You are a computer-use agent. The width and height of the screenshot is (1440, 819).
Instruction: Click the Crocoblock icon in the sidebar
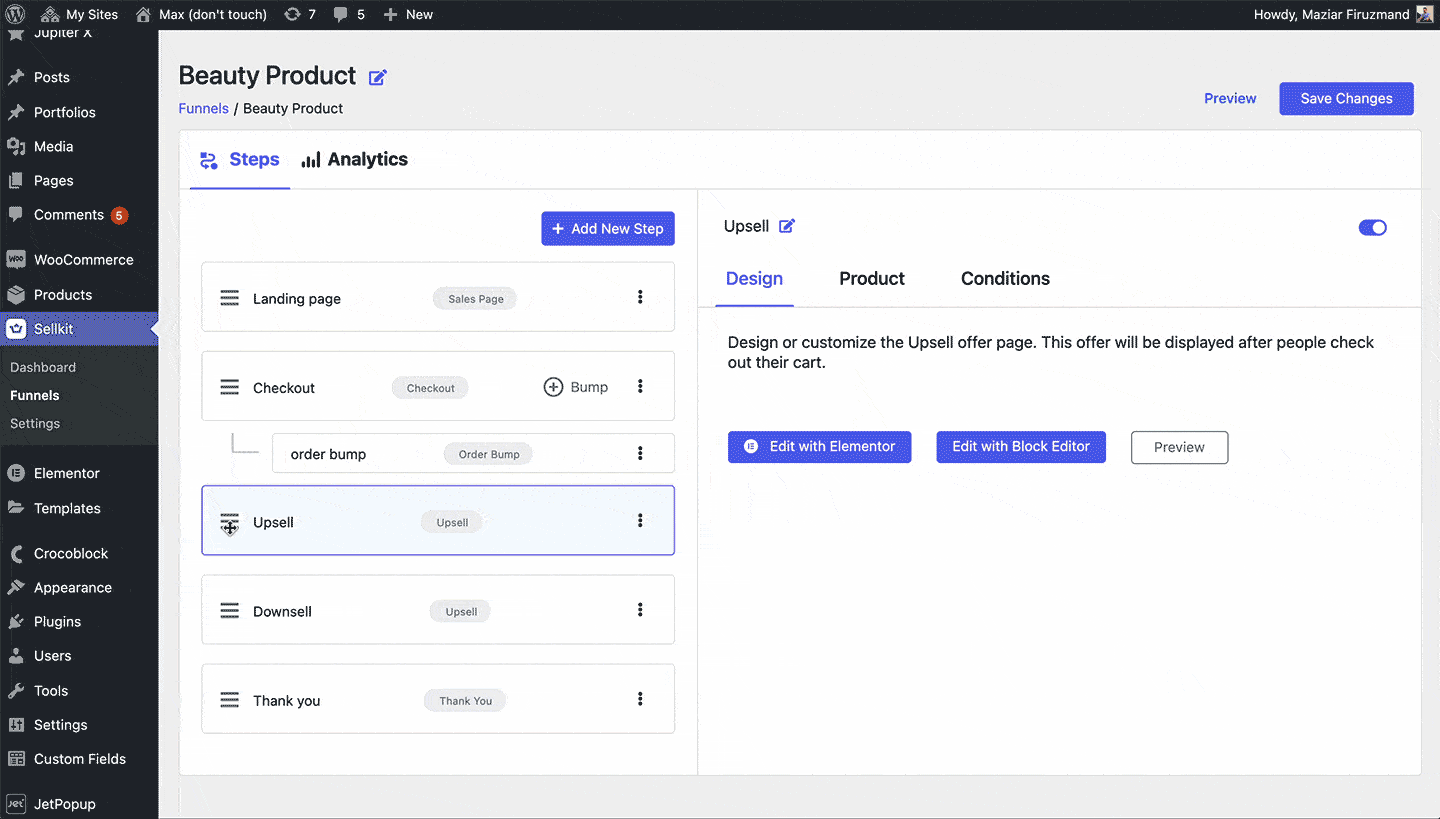click(x=17, y=553)
